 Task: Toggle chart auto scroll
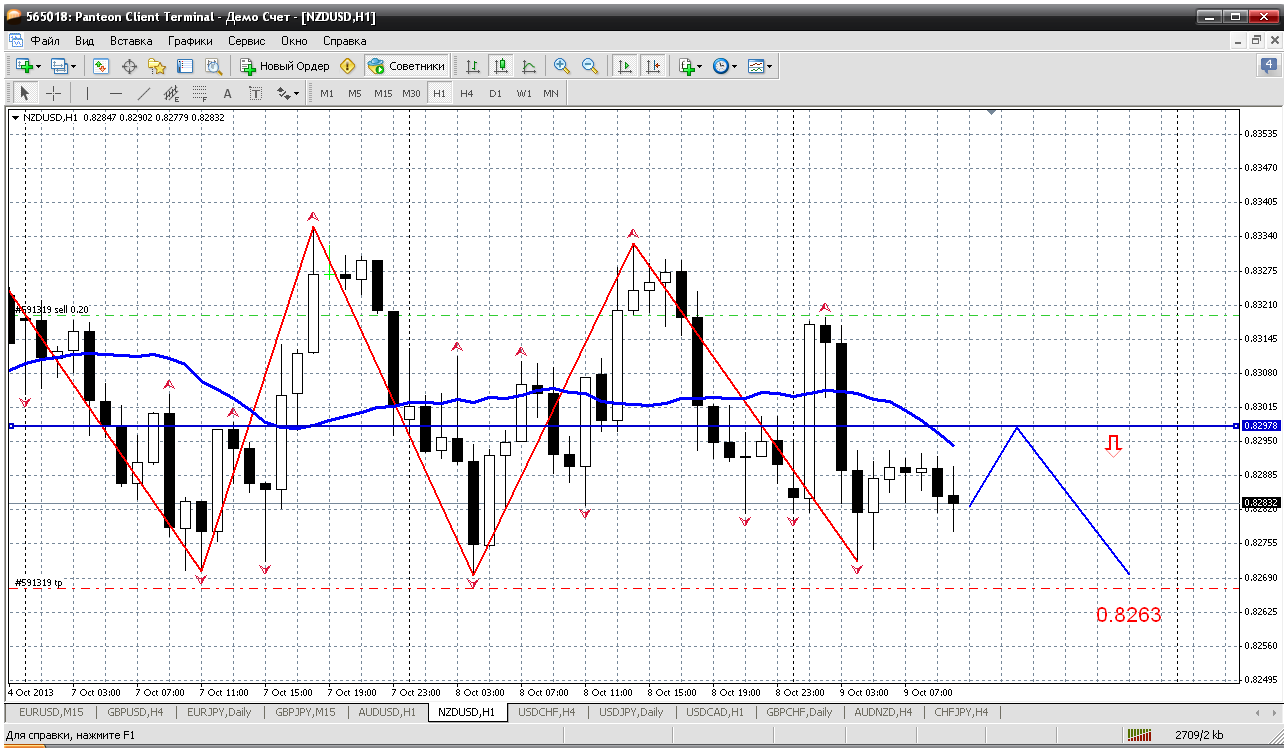pyautogui.click(x=625, y=66)
